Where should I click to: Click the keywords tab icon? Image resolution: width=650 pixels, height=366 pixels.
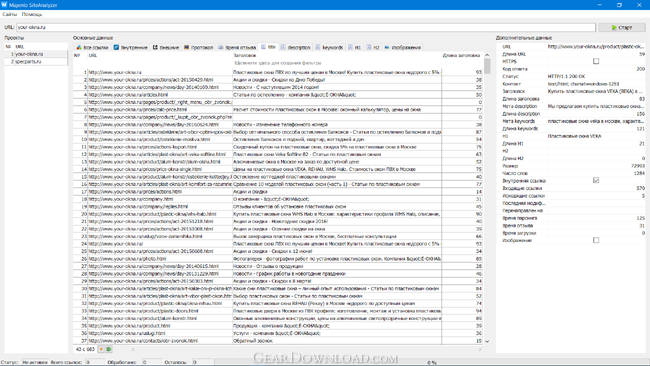(x=318, y=47)
